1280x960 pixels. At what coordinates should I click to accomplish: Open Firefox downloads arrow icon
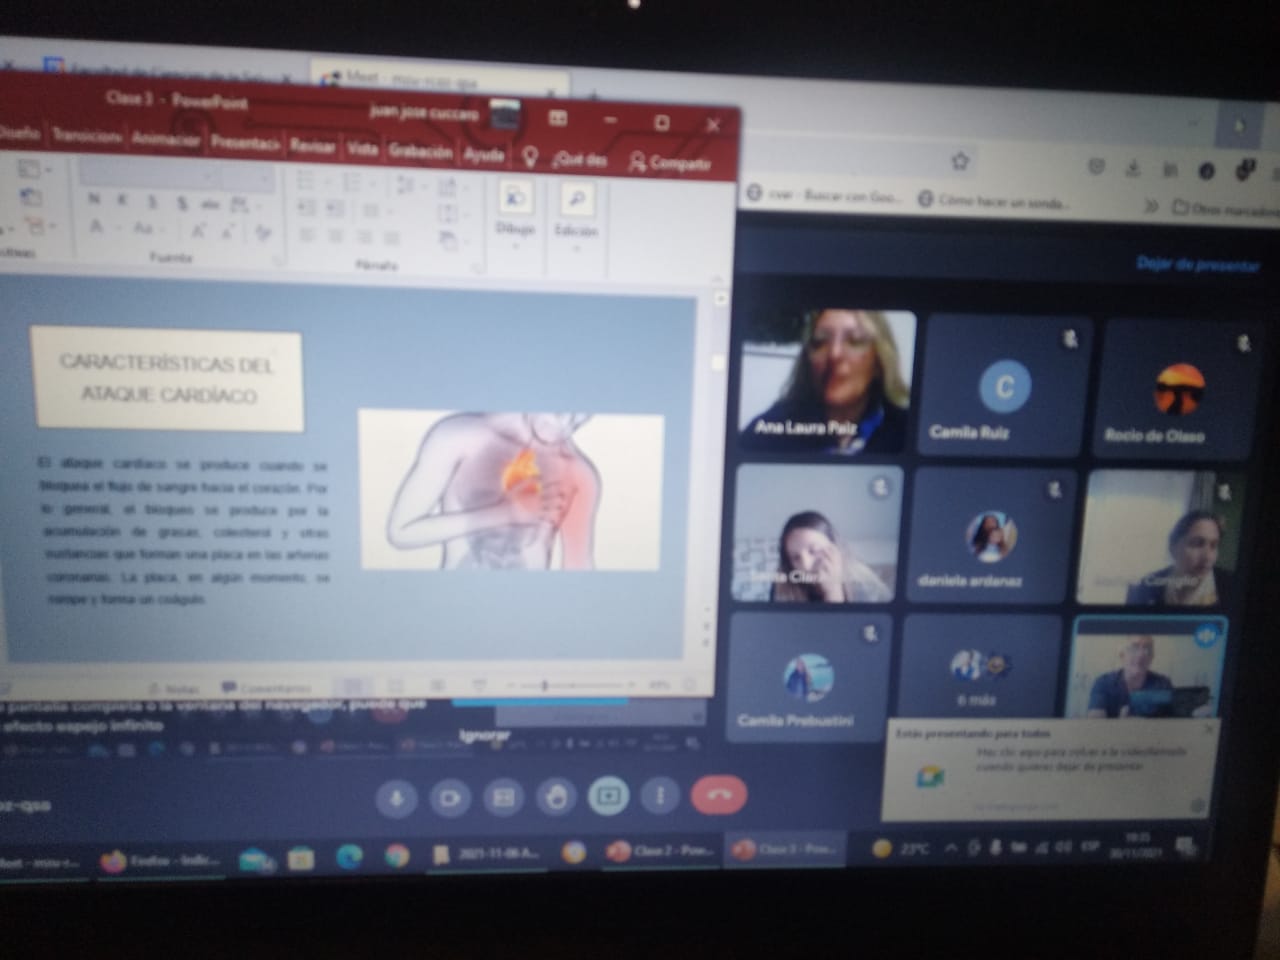point(1133,168)
